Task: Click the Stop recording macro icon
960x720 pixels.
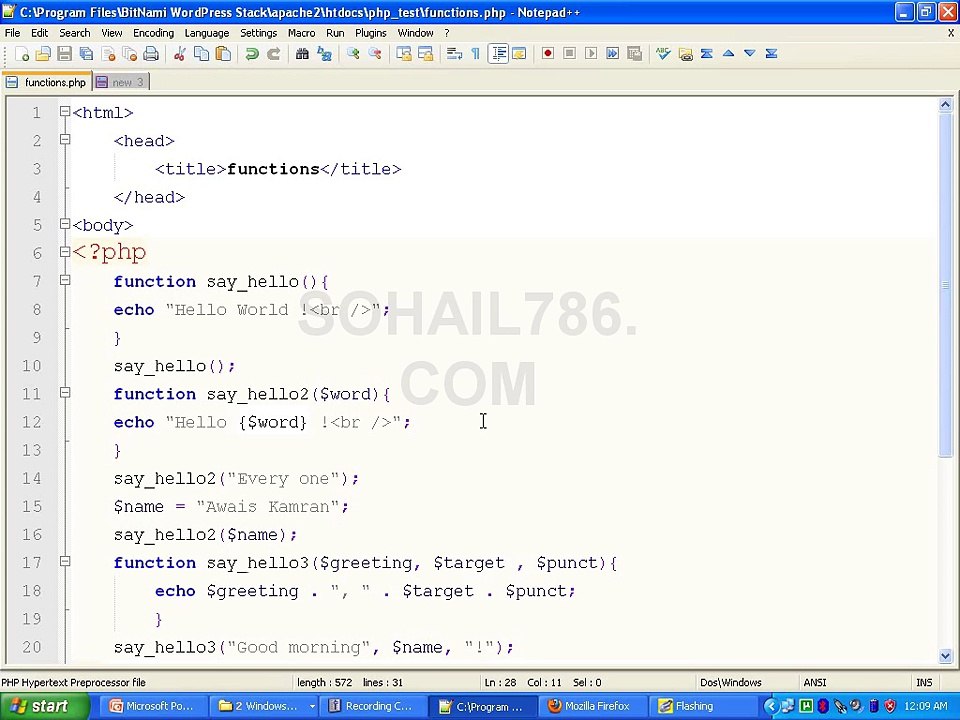Action: point(569,54)
